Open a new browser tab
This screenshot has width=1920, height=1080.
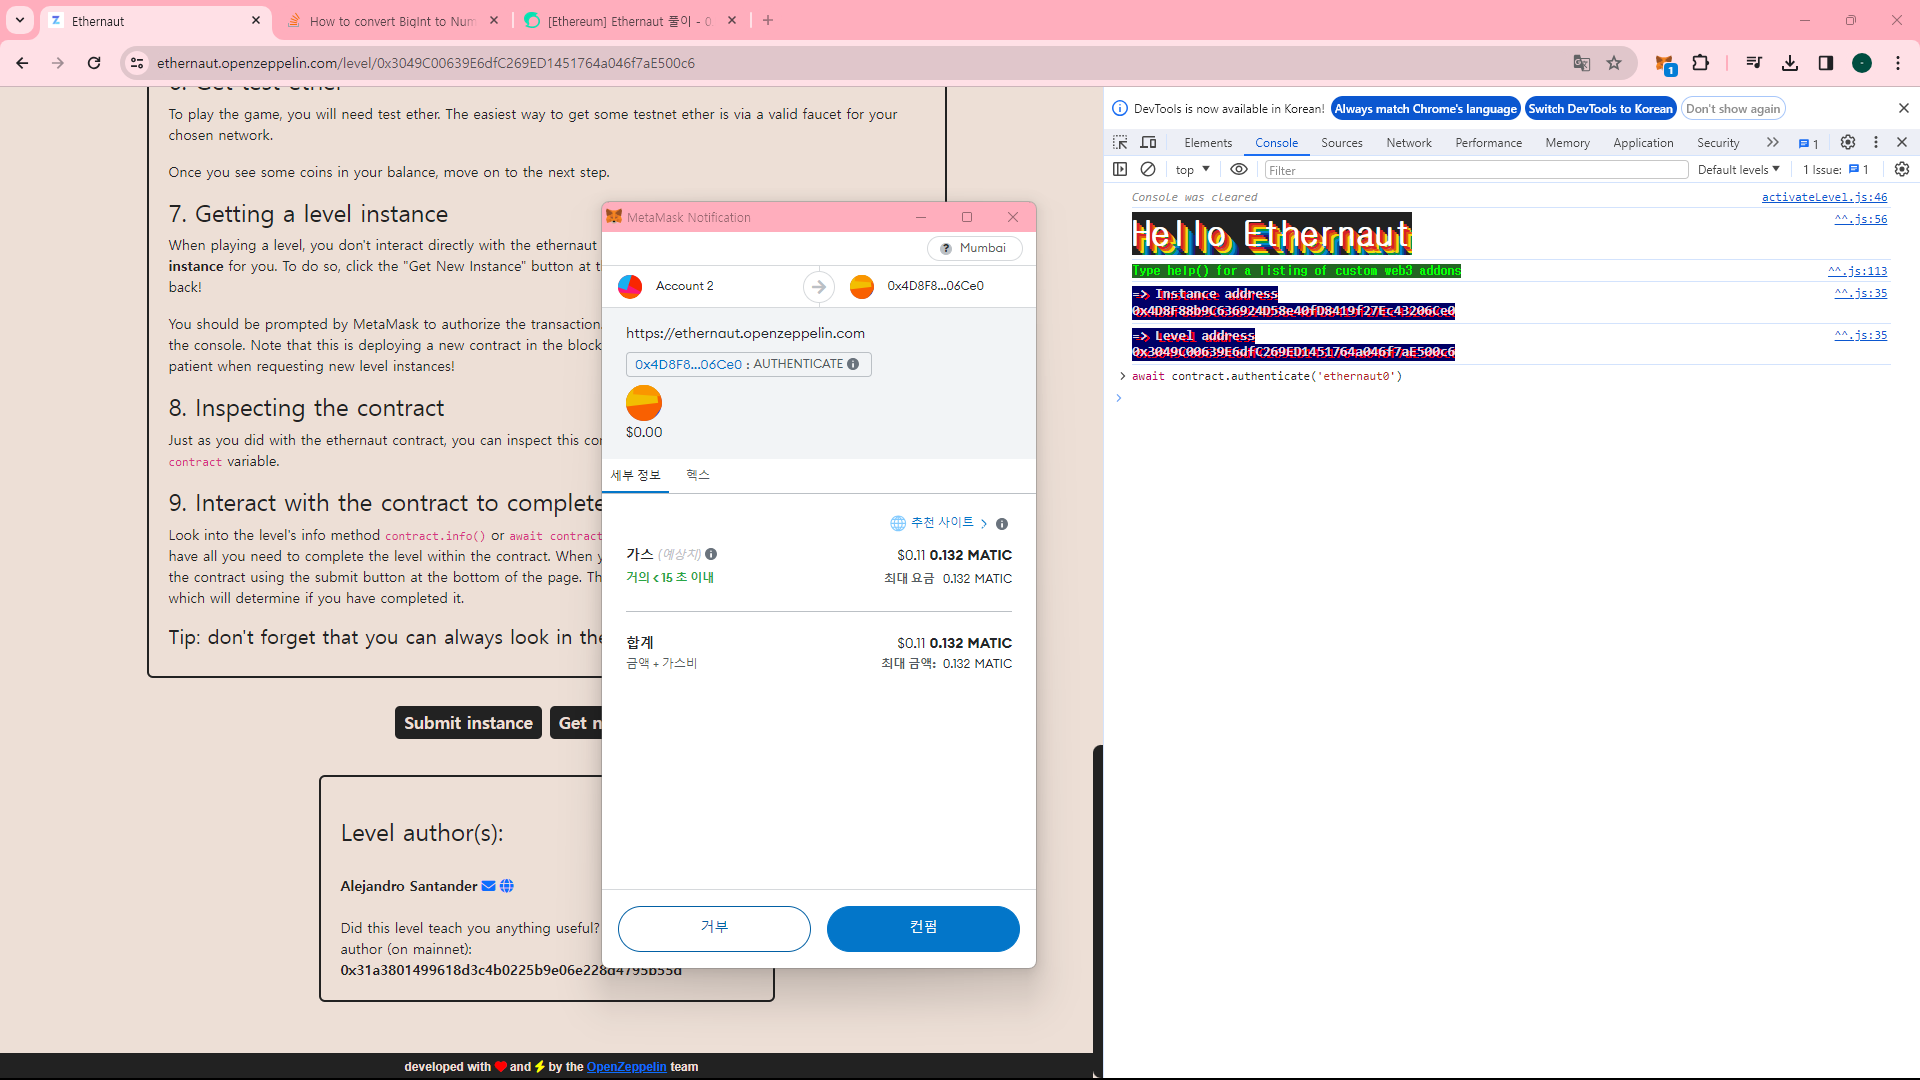point(768,20)
